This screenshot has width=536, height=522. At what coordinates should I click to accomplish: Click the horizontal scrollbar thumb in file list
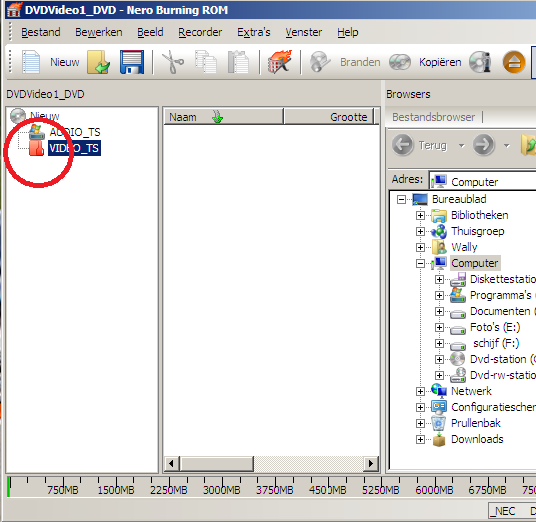click(216, 464)
